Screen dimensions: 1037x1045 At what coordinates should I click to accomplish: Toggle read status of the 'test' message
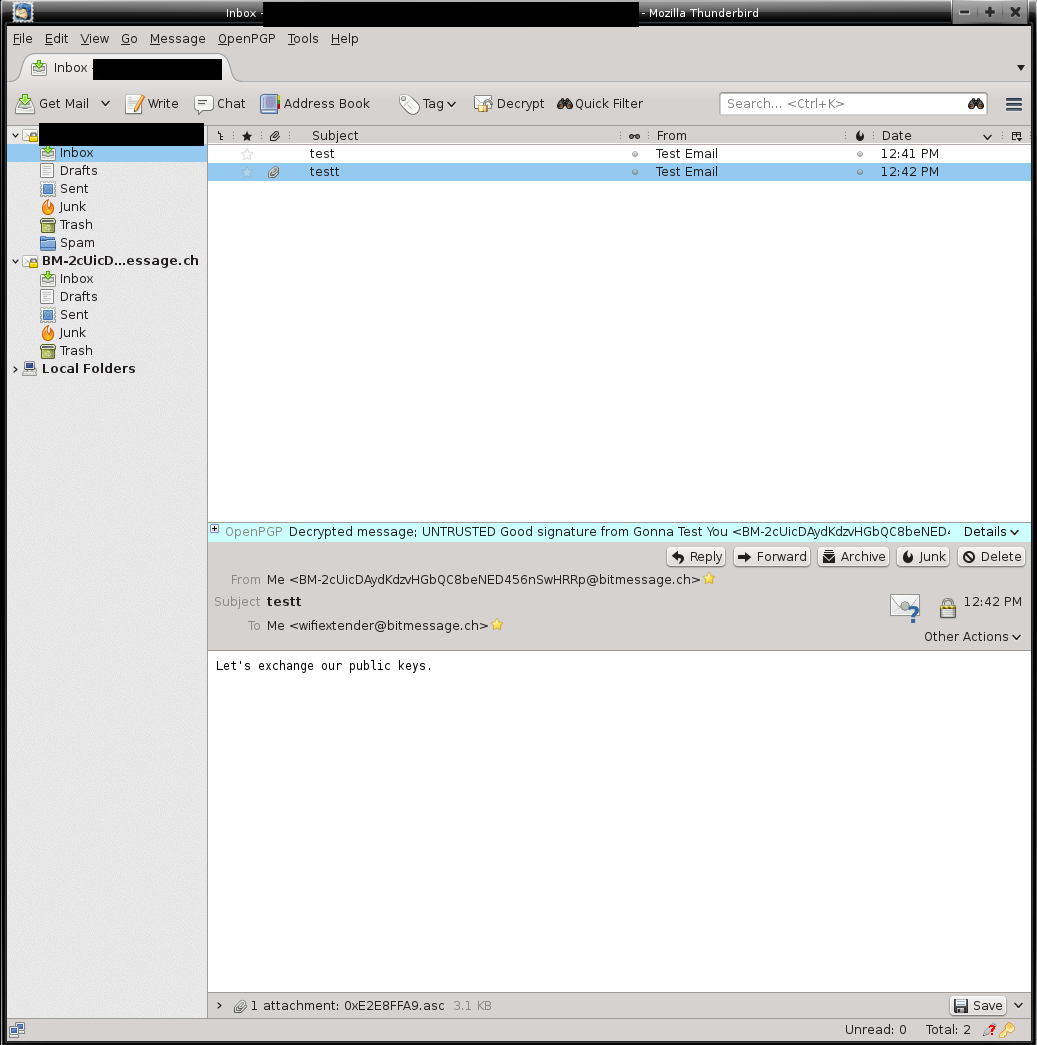(634, 154)
